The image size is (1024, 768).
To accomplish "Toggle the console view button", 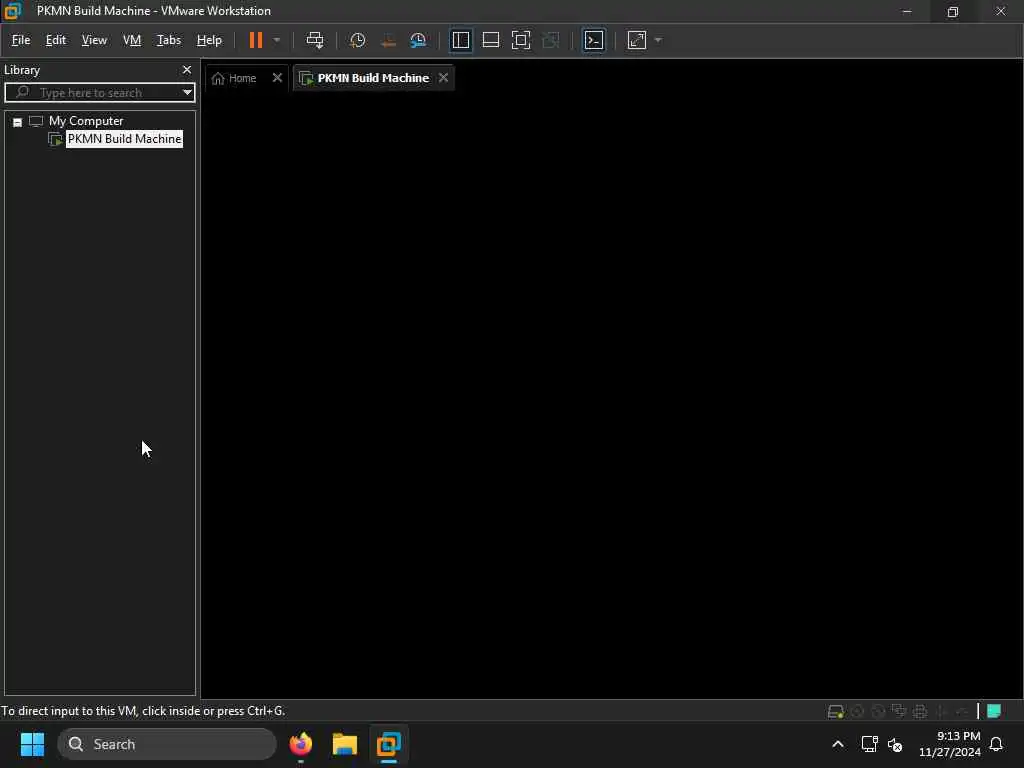I will point(594,40).
